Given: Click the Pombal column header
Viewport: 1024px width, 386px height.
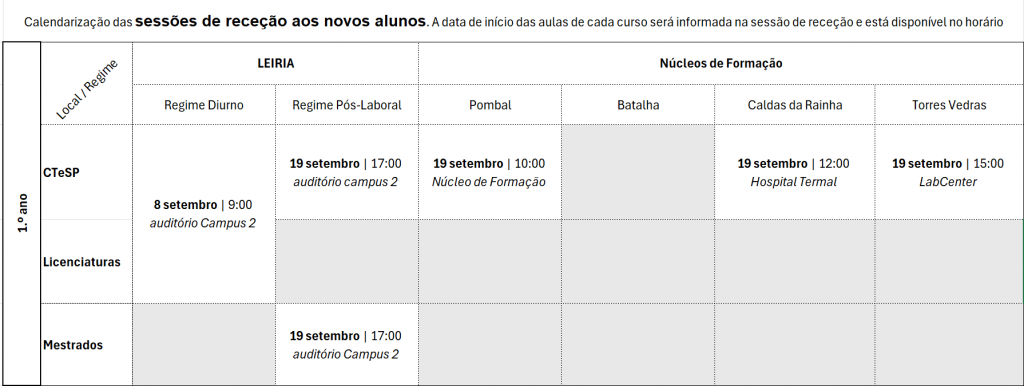Looking at the screenshot, I should tap(490, 105).
